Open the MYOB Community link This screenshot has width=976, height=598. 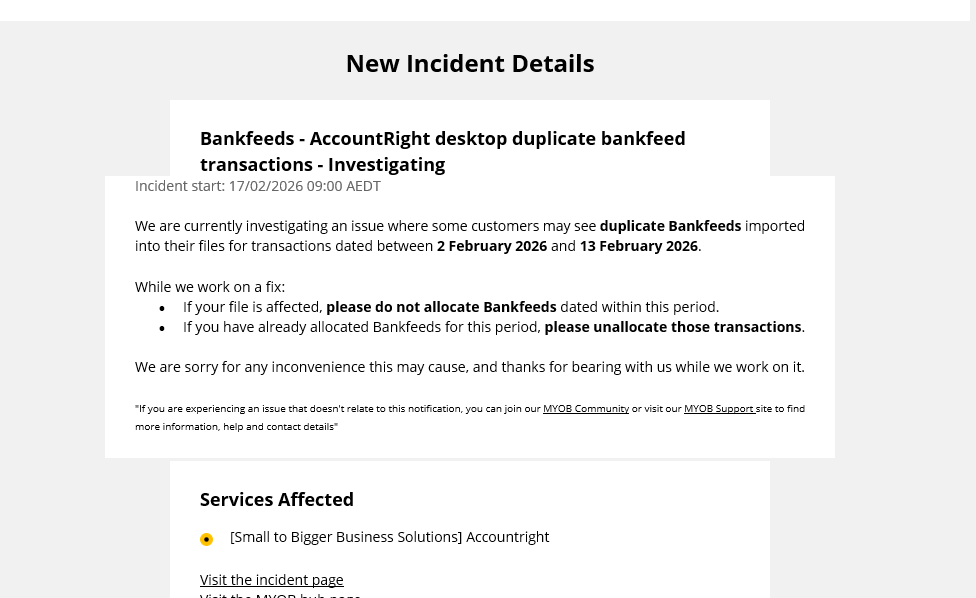point(586,408)
